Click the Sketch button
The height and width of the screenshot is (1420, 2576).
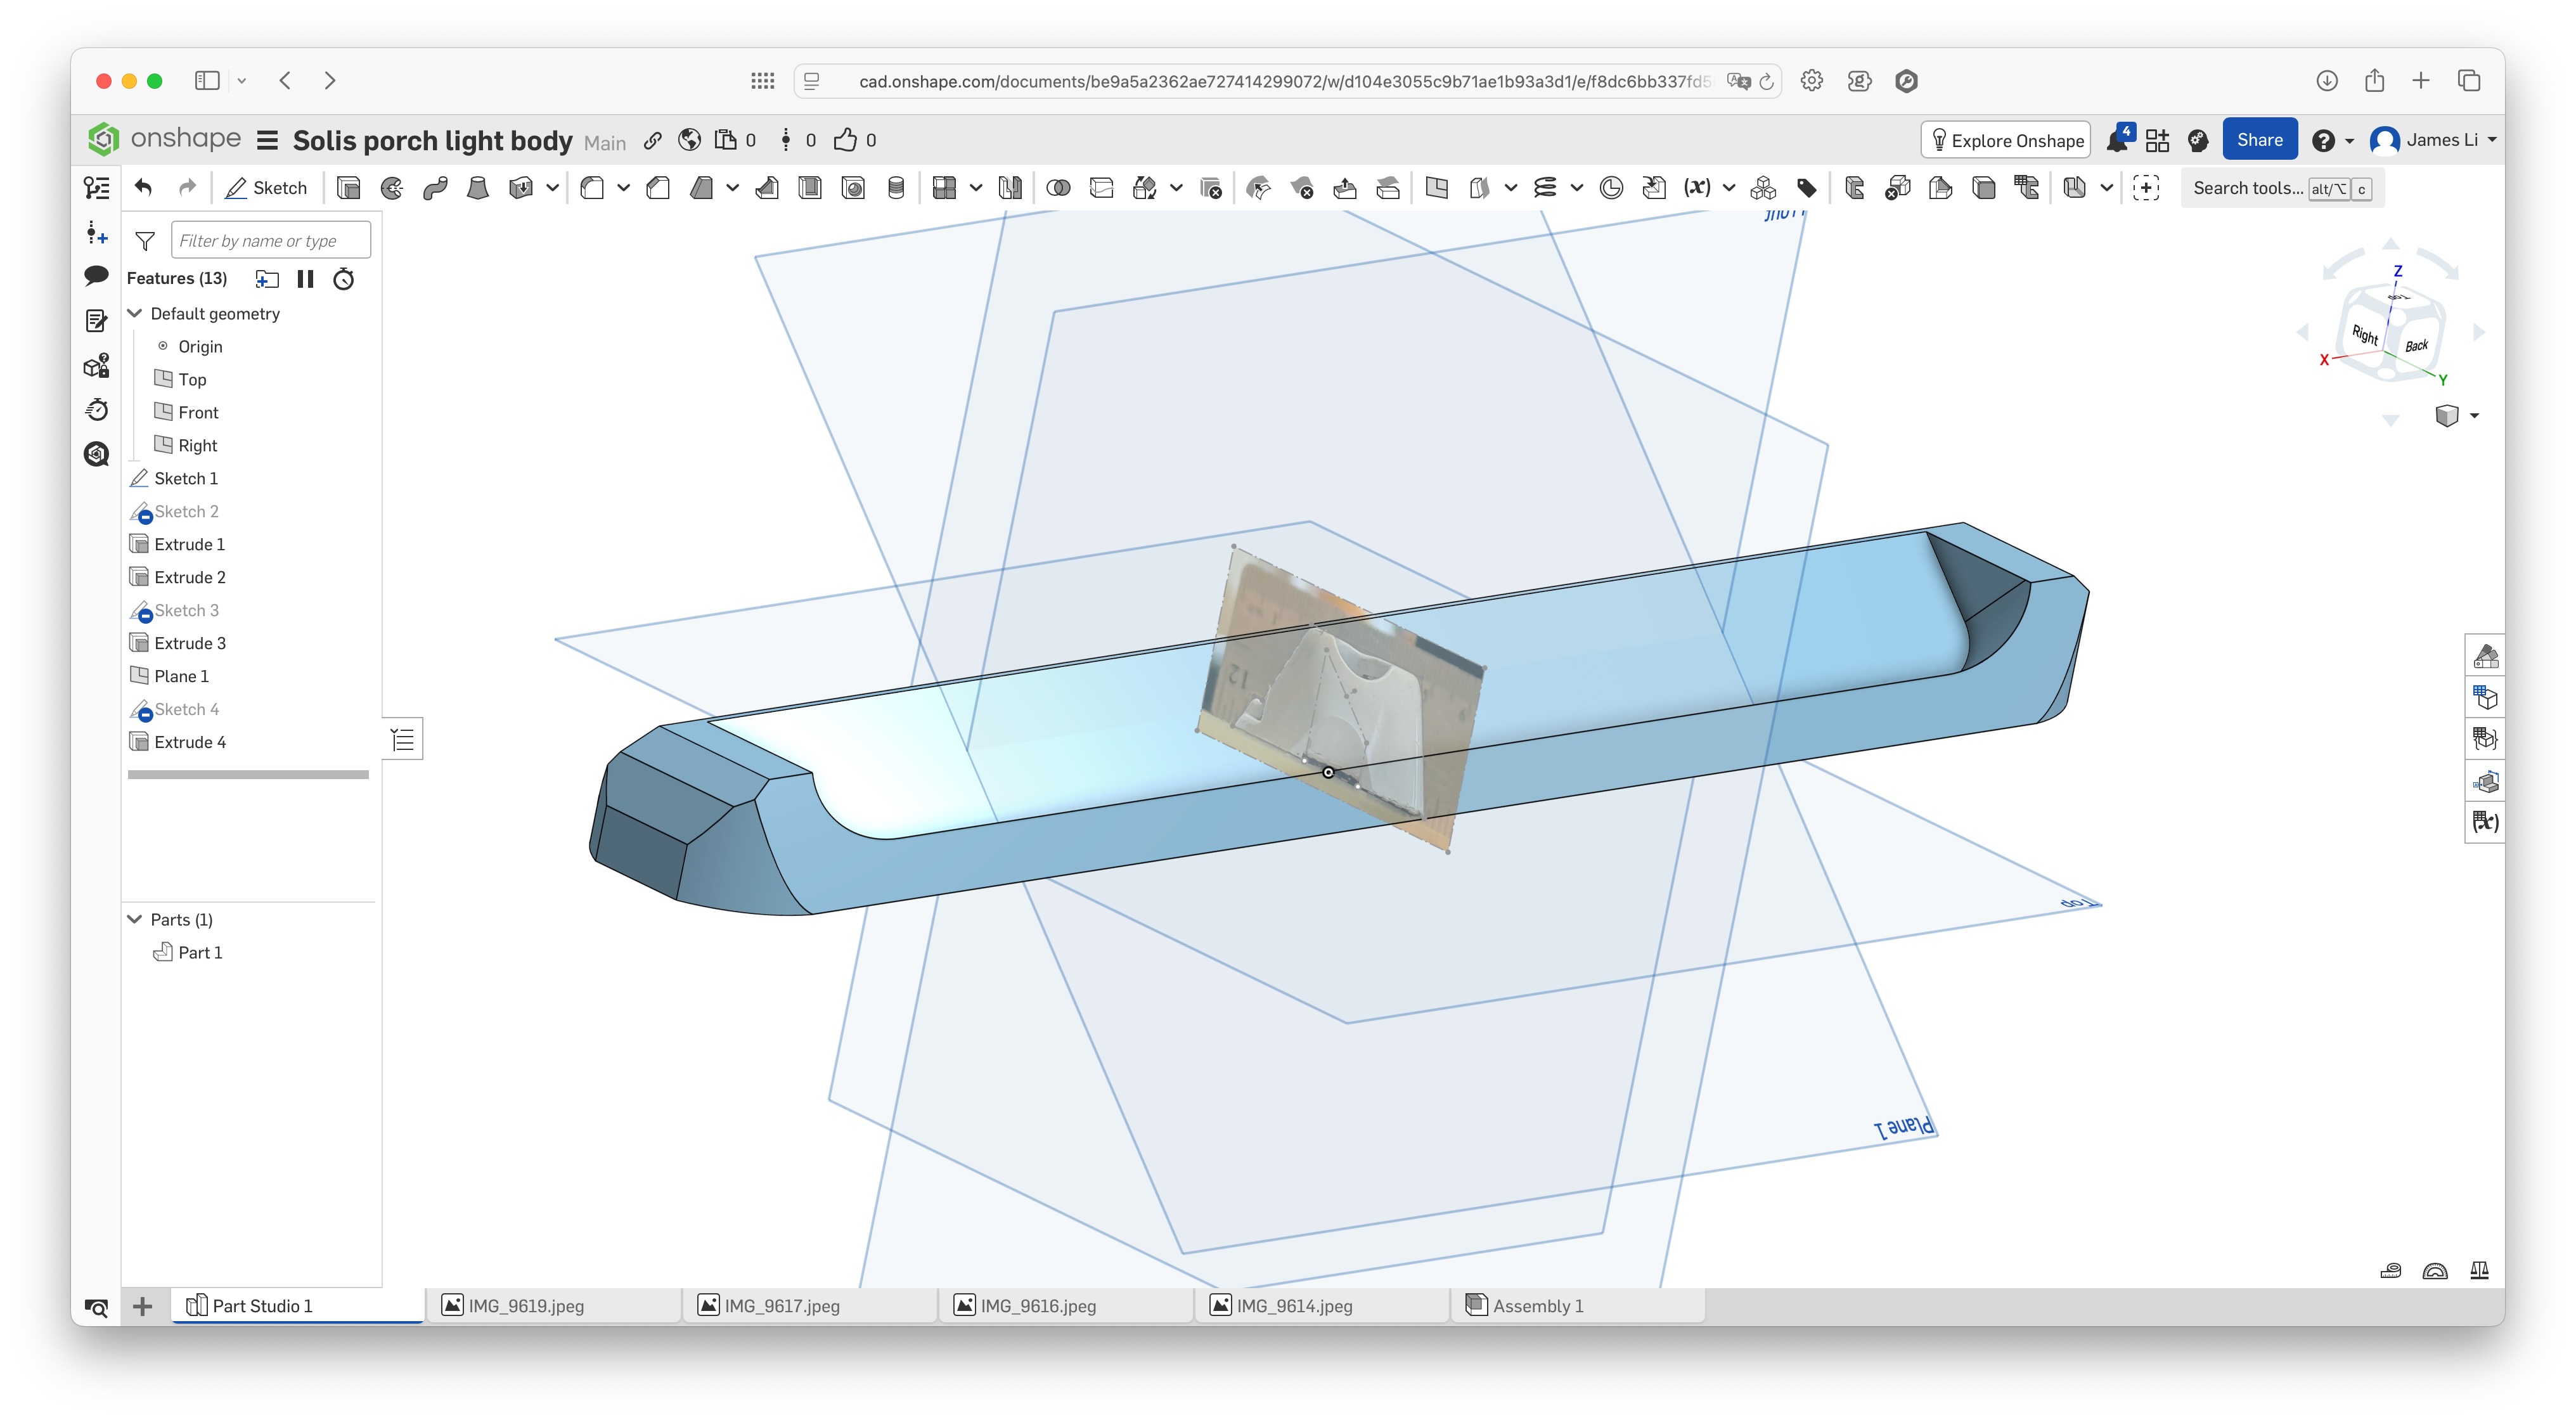tap(267, 188)
